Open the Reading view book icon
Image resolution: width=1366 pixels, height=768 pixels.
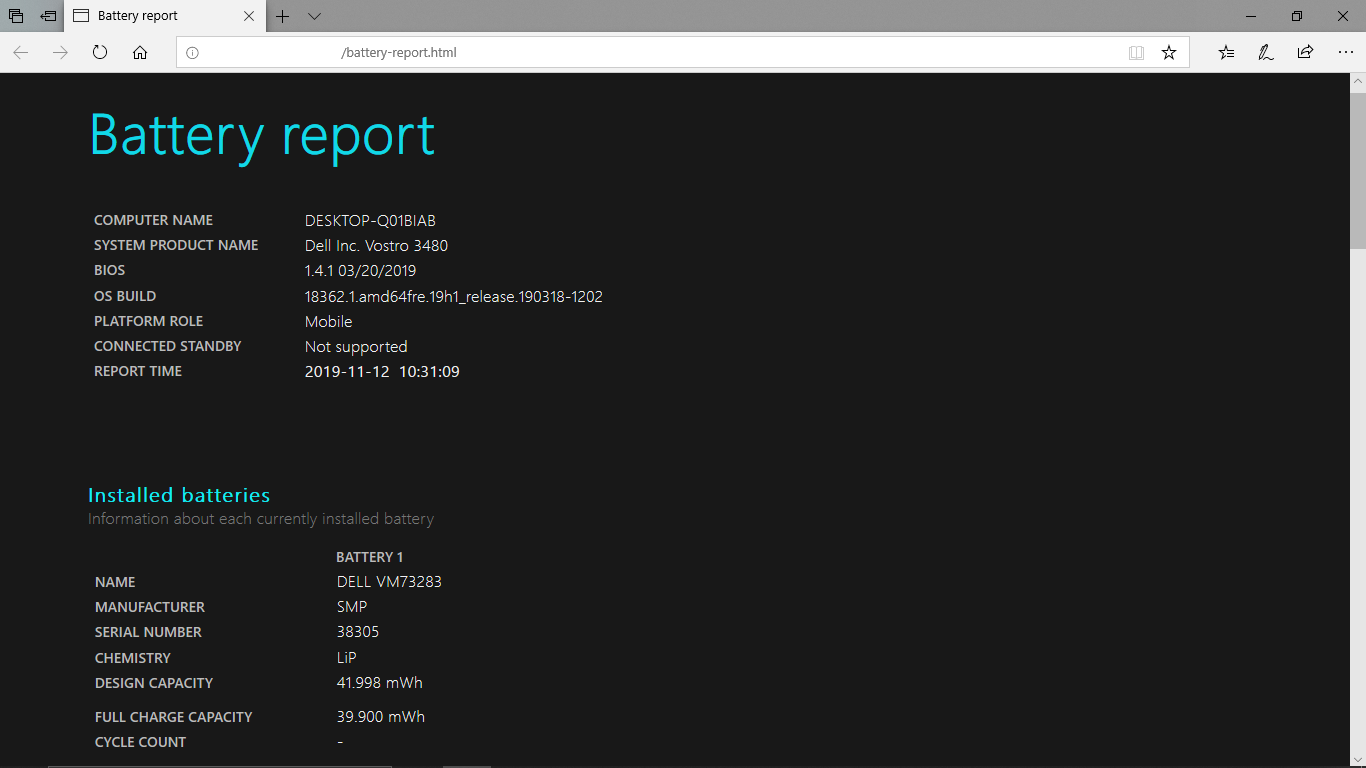pos(1136,53)
